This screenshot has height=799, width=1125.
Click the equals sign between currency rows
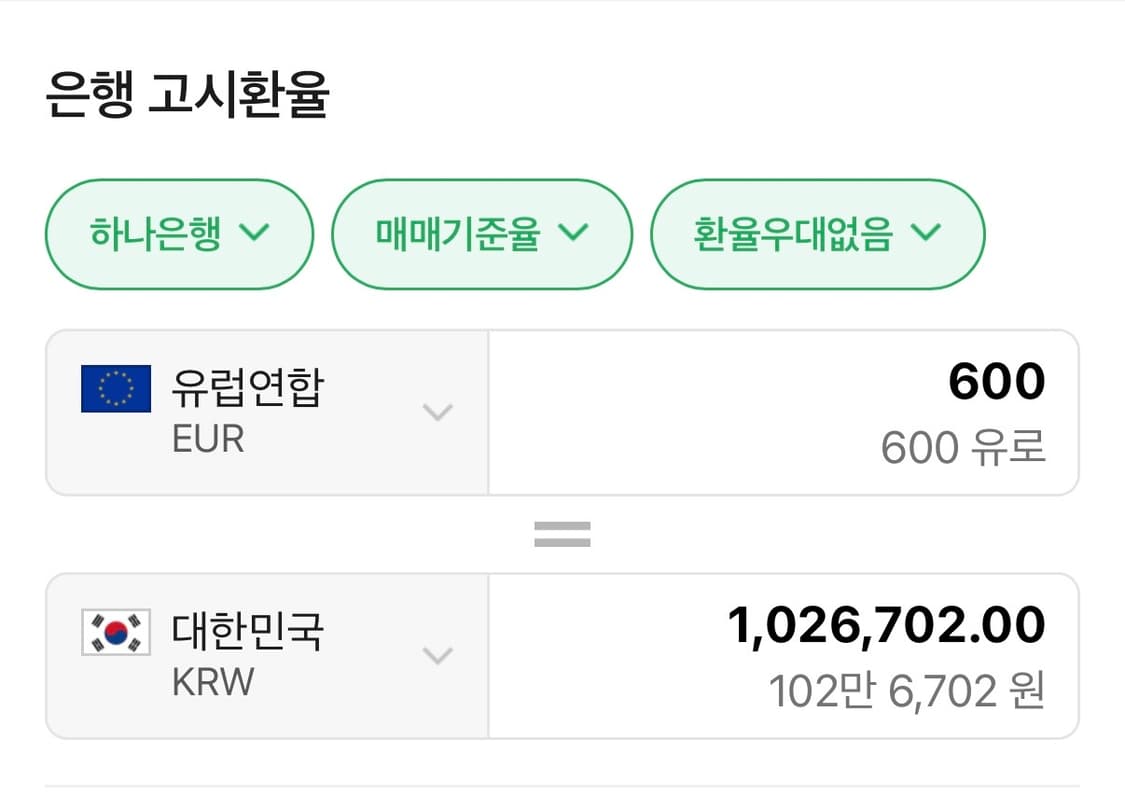point(562,532)
